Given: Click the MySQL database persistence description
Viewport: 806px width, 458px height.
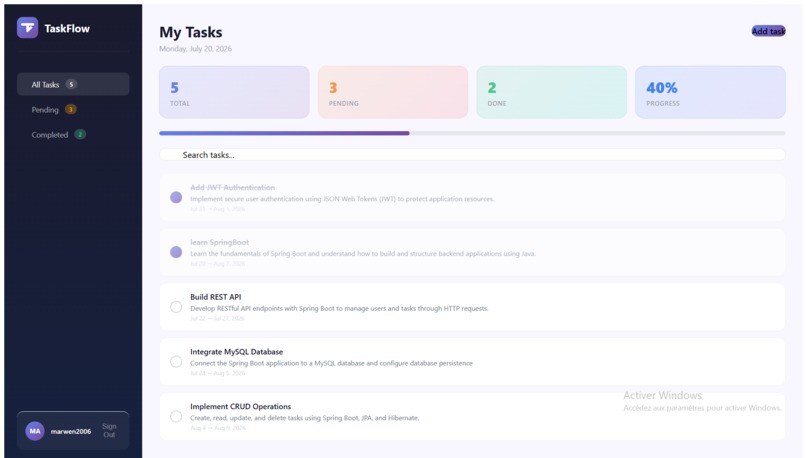Looking at the screenshot, I should point(332,363).
